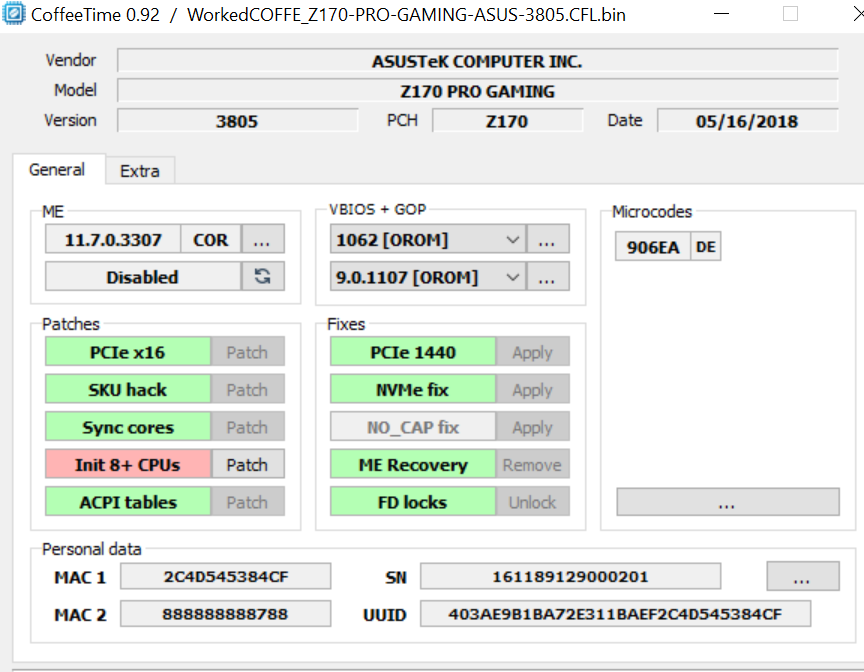Click Unlock button for FD locks

point(532,501)
